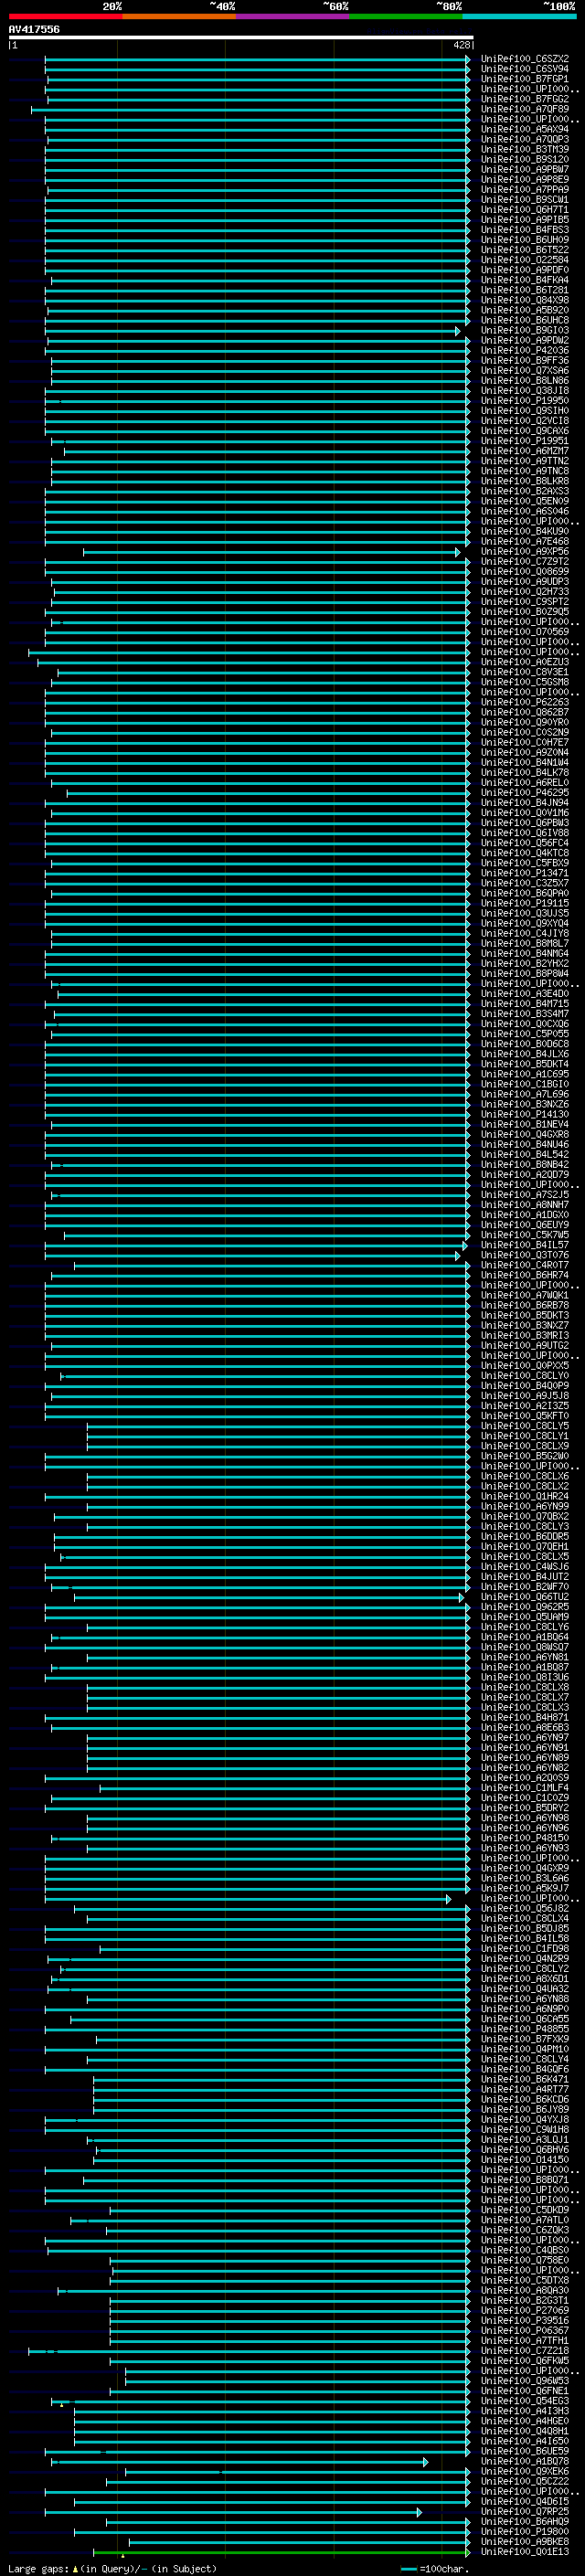The image size is (585, 2576).
Task: Open hit UniRef100_A5AX94
Action: pos(525,129)
